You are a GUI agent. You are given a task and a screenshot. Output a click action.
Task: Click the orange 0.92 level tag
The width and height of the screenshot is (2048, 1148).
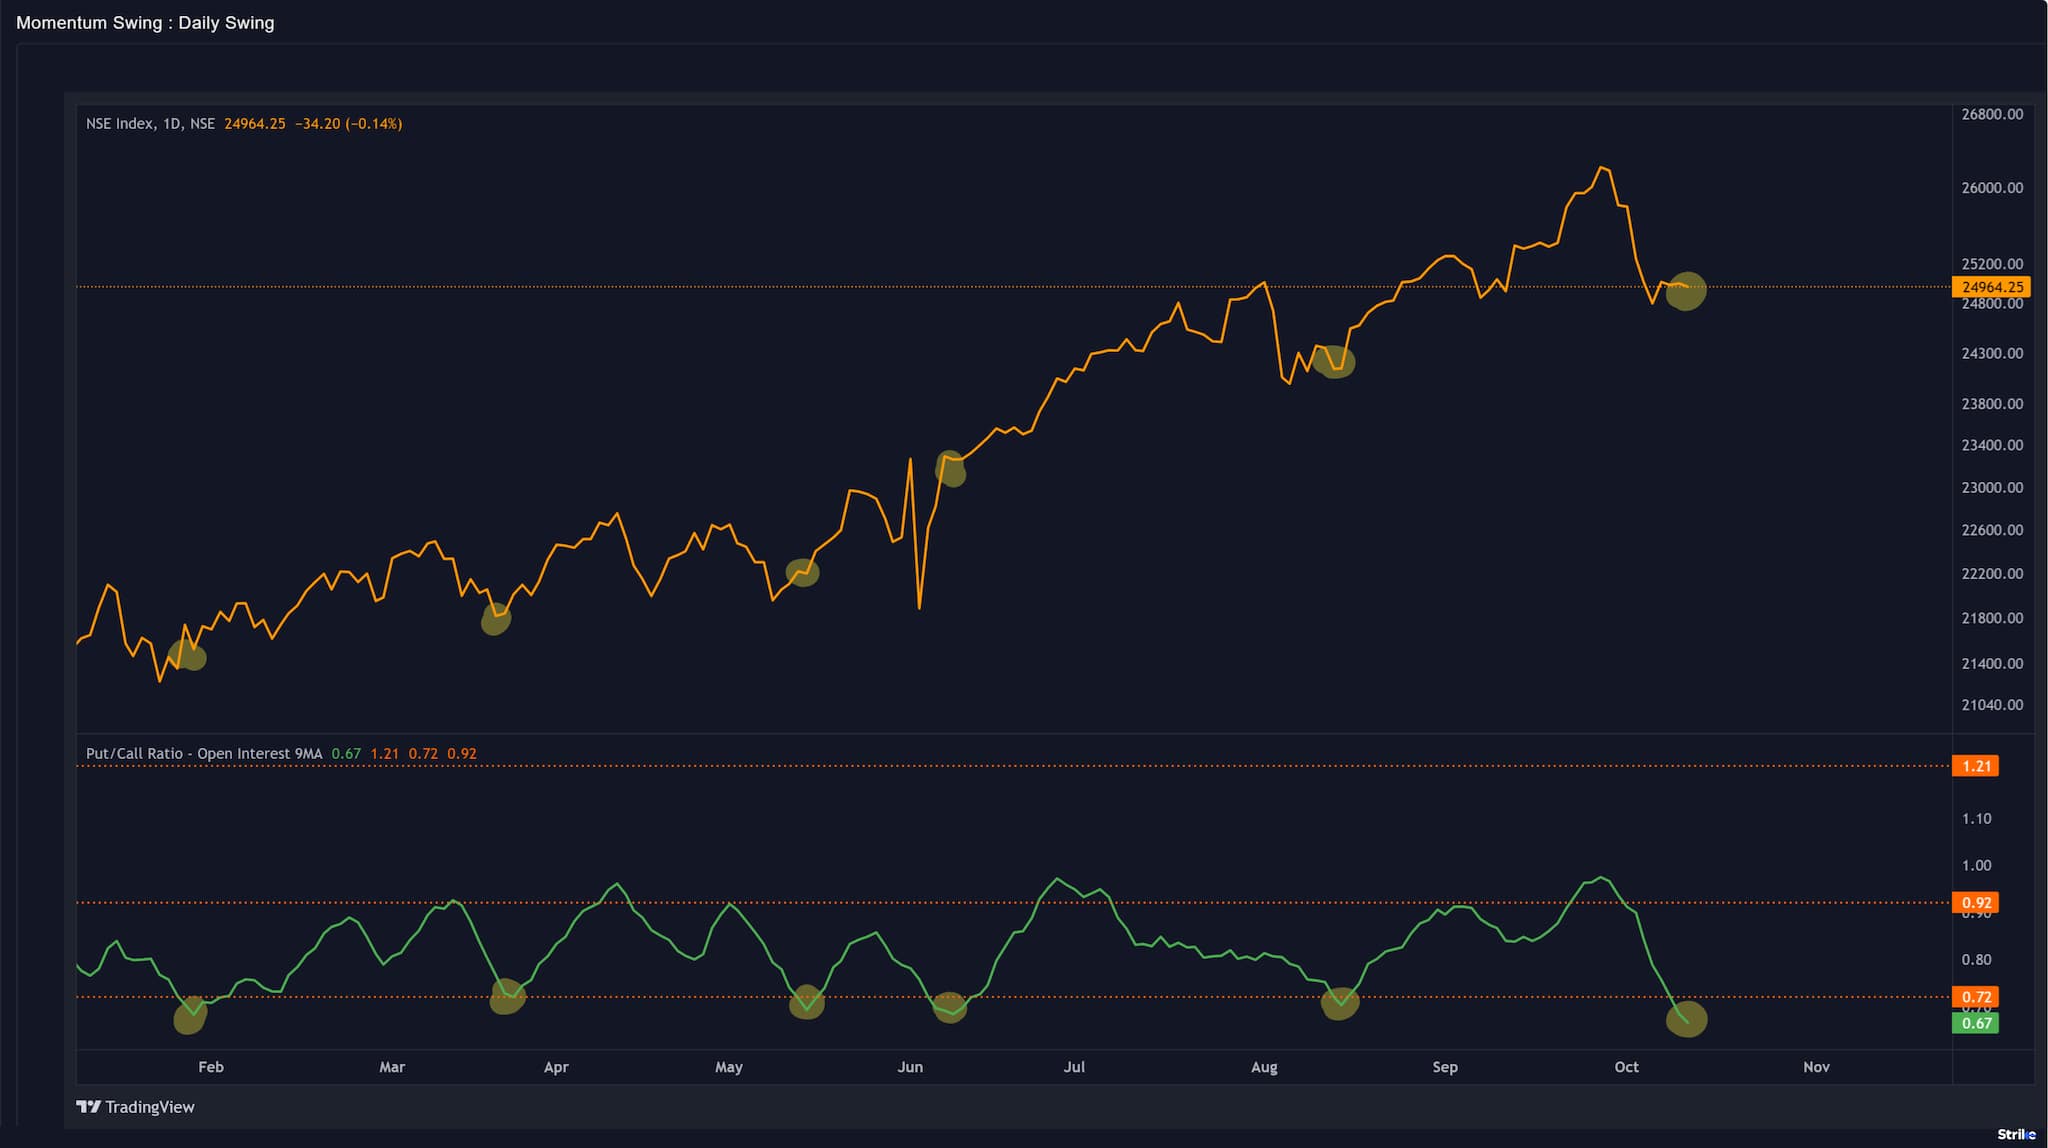click(x=1975, y=902)
